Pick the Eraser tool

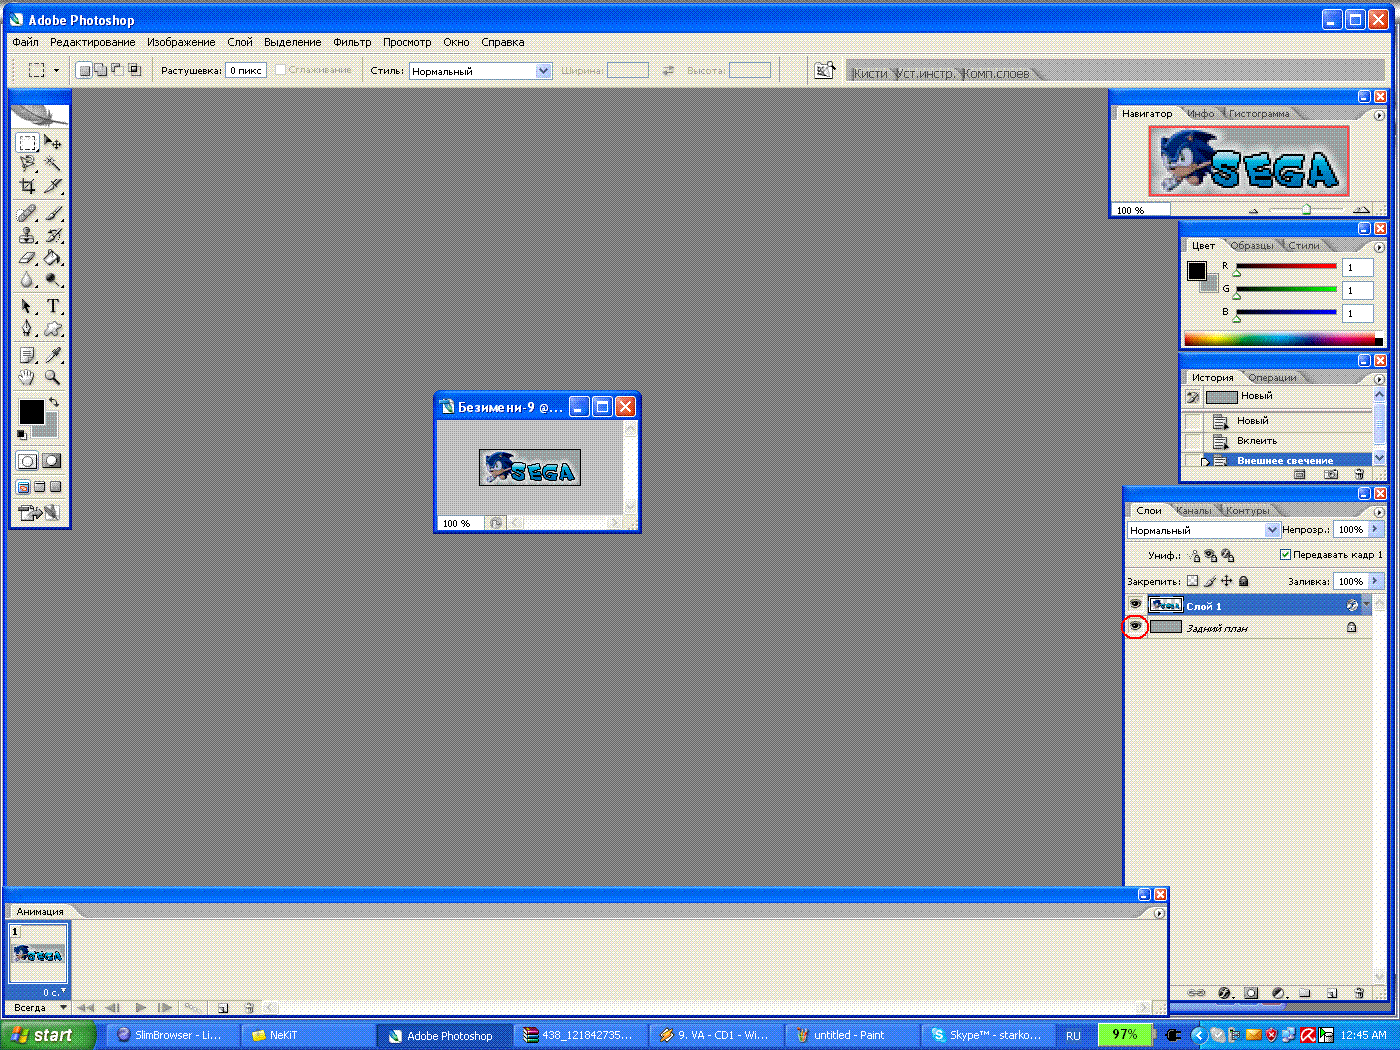click(x=27, y=258)
